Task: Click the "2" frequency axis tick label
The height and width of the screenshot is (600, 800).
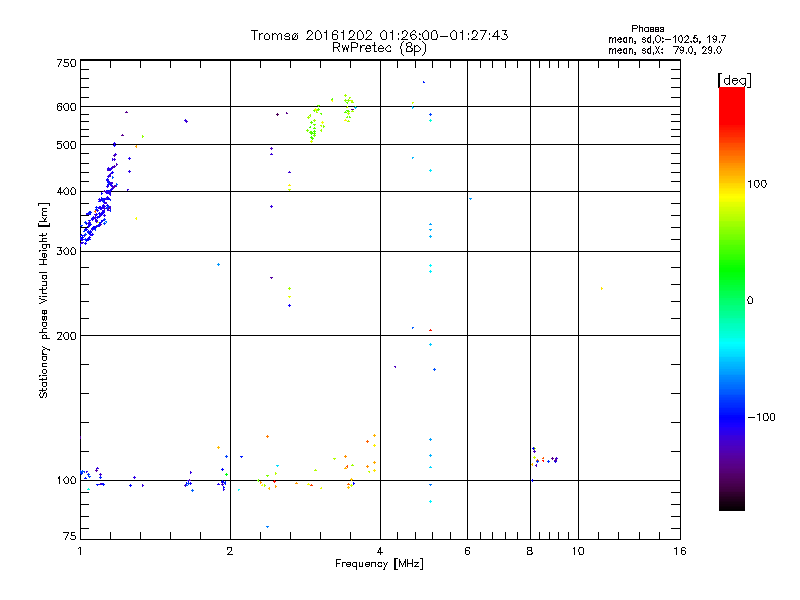Action: [230, 551]
